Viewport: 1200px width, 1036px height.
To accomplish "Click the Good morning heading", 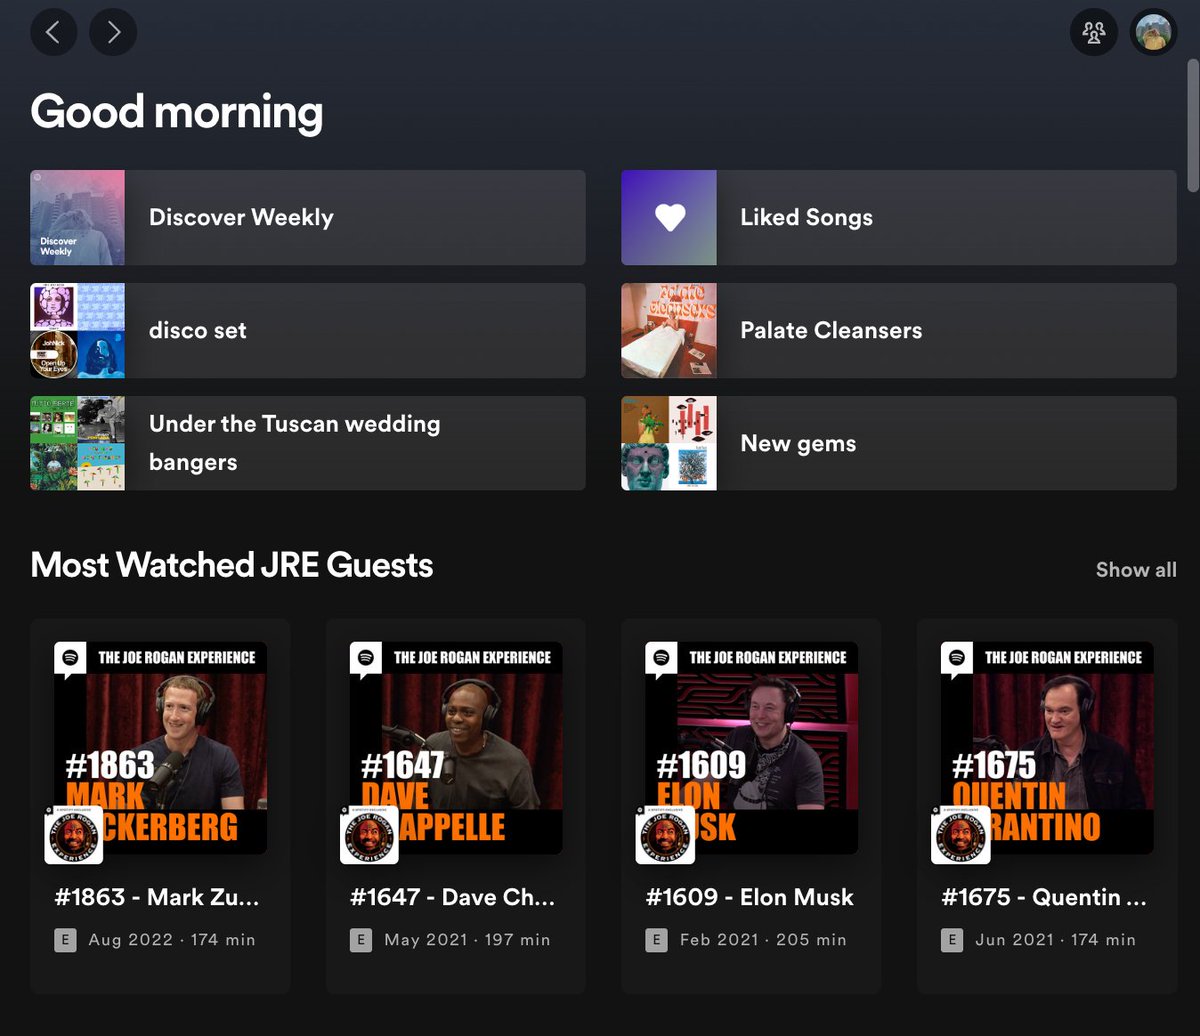I will click(x=177, y=111).
